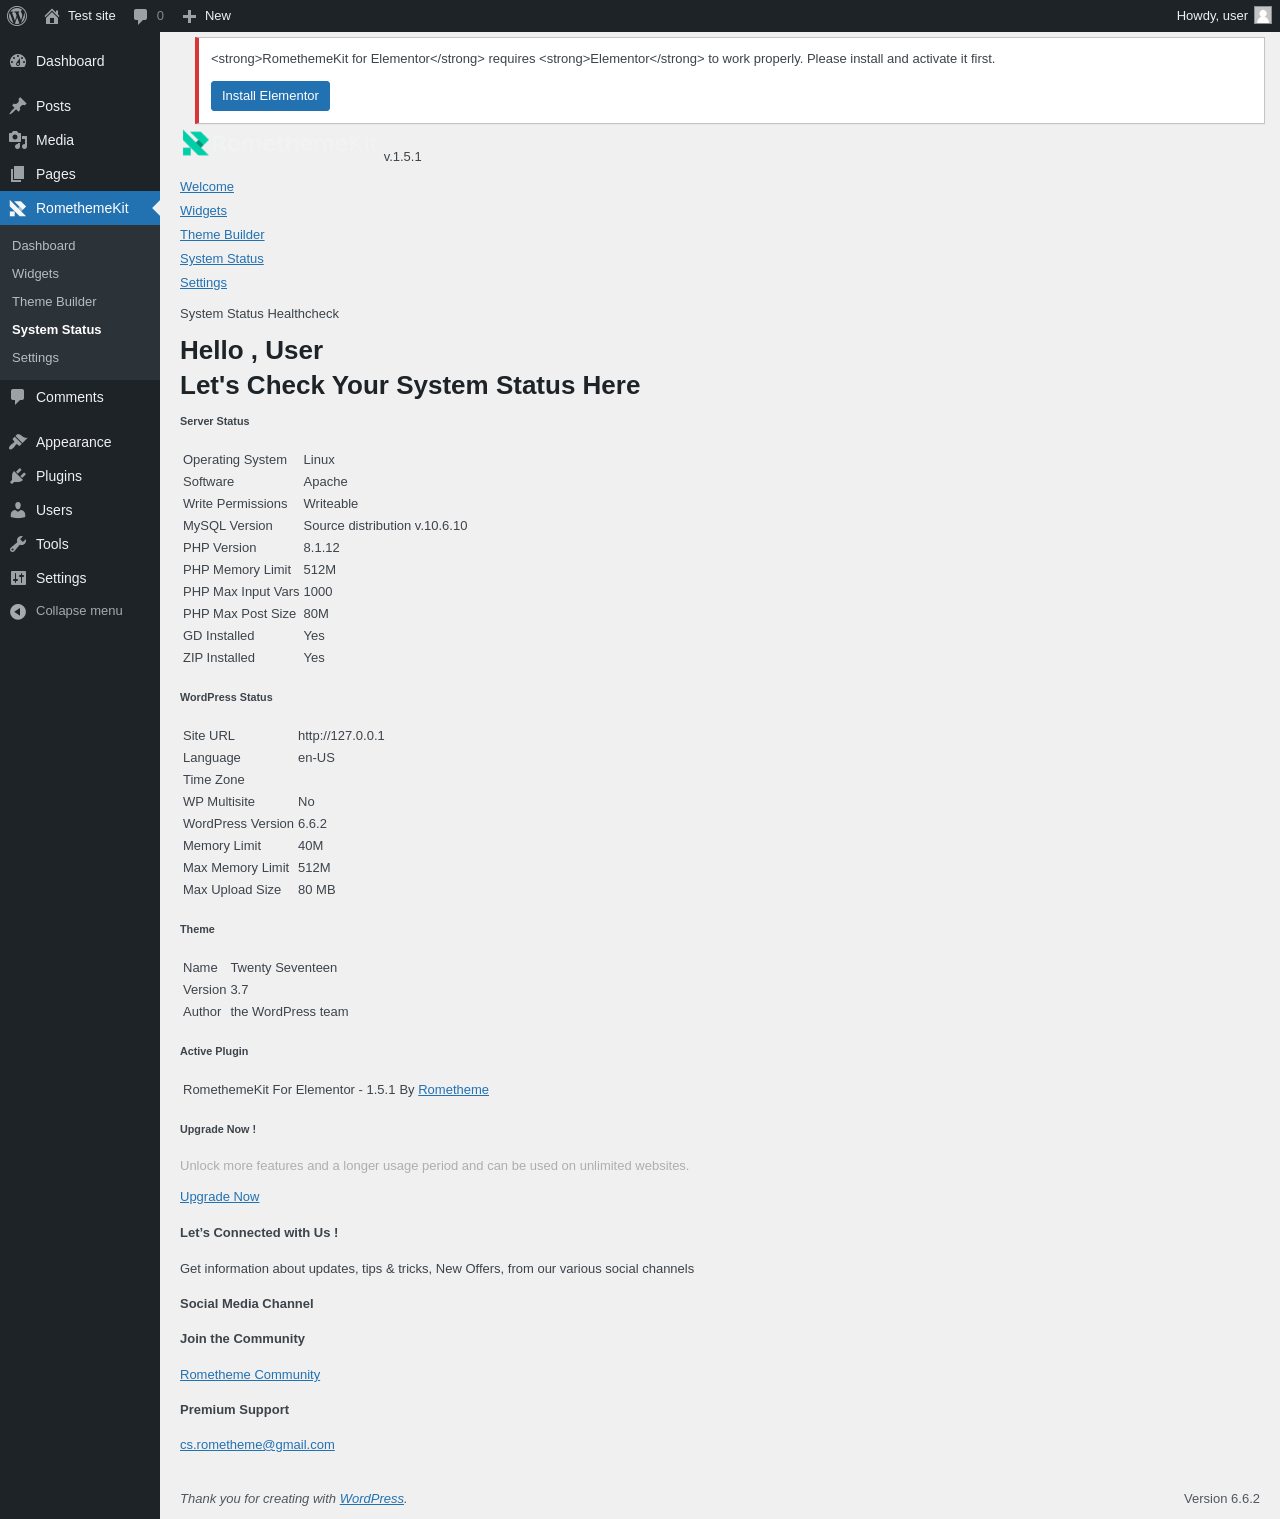Open Theme Builder submenu item in sidebar

click(55, 302)
